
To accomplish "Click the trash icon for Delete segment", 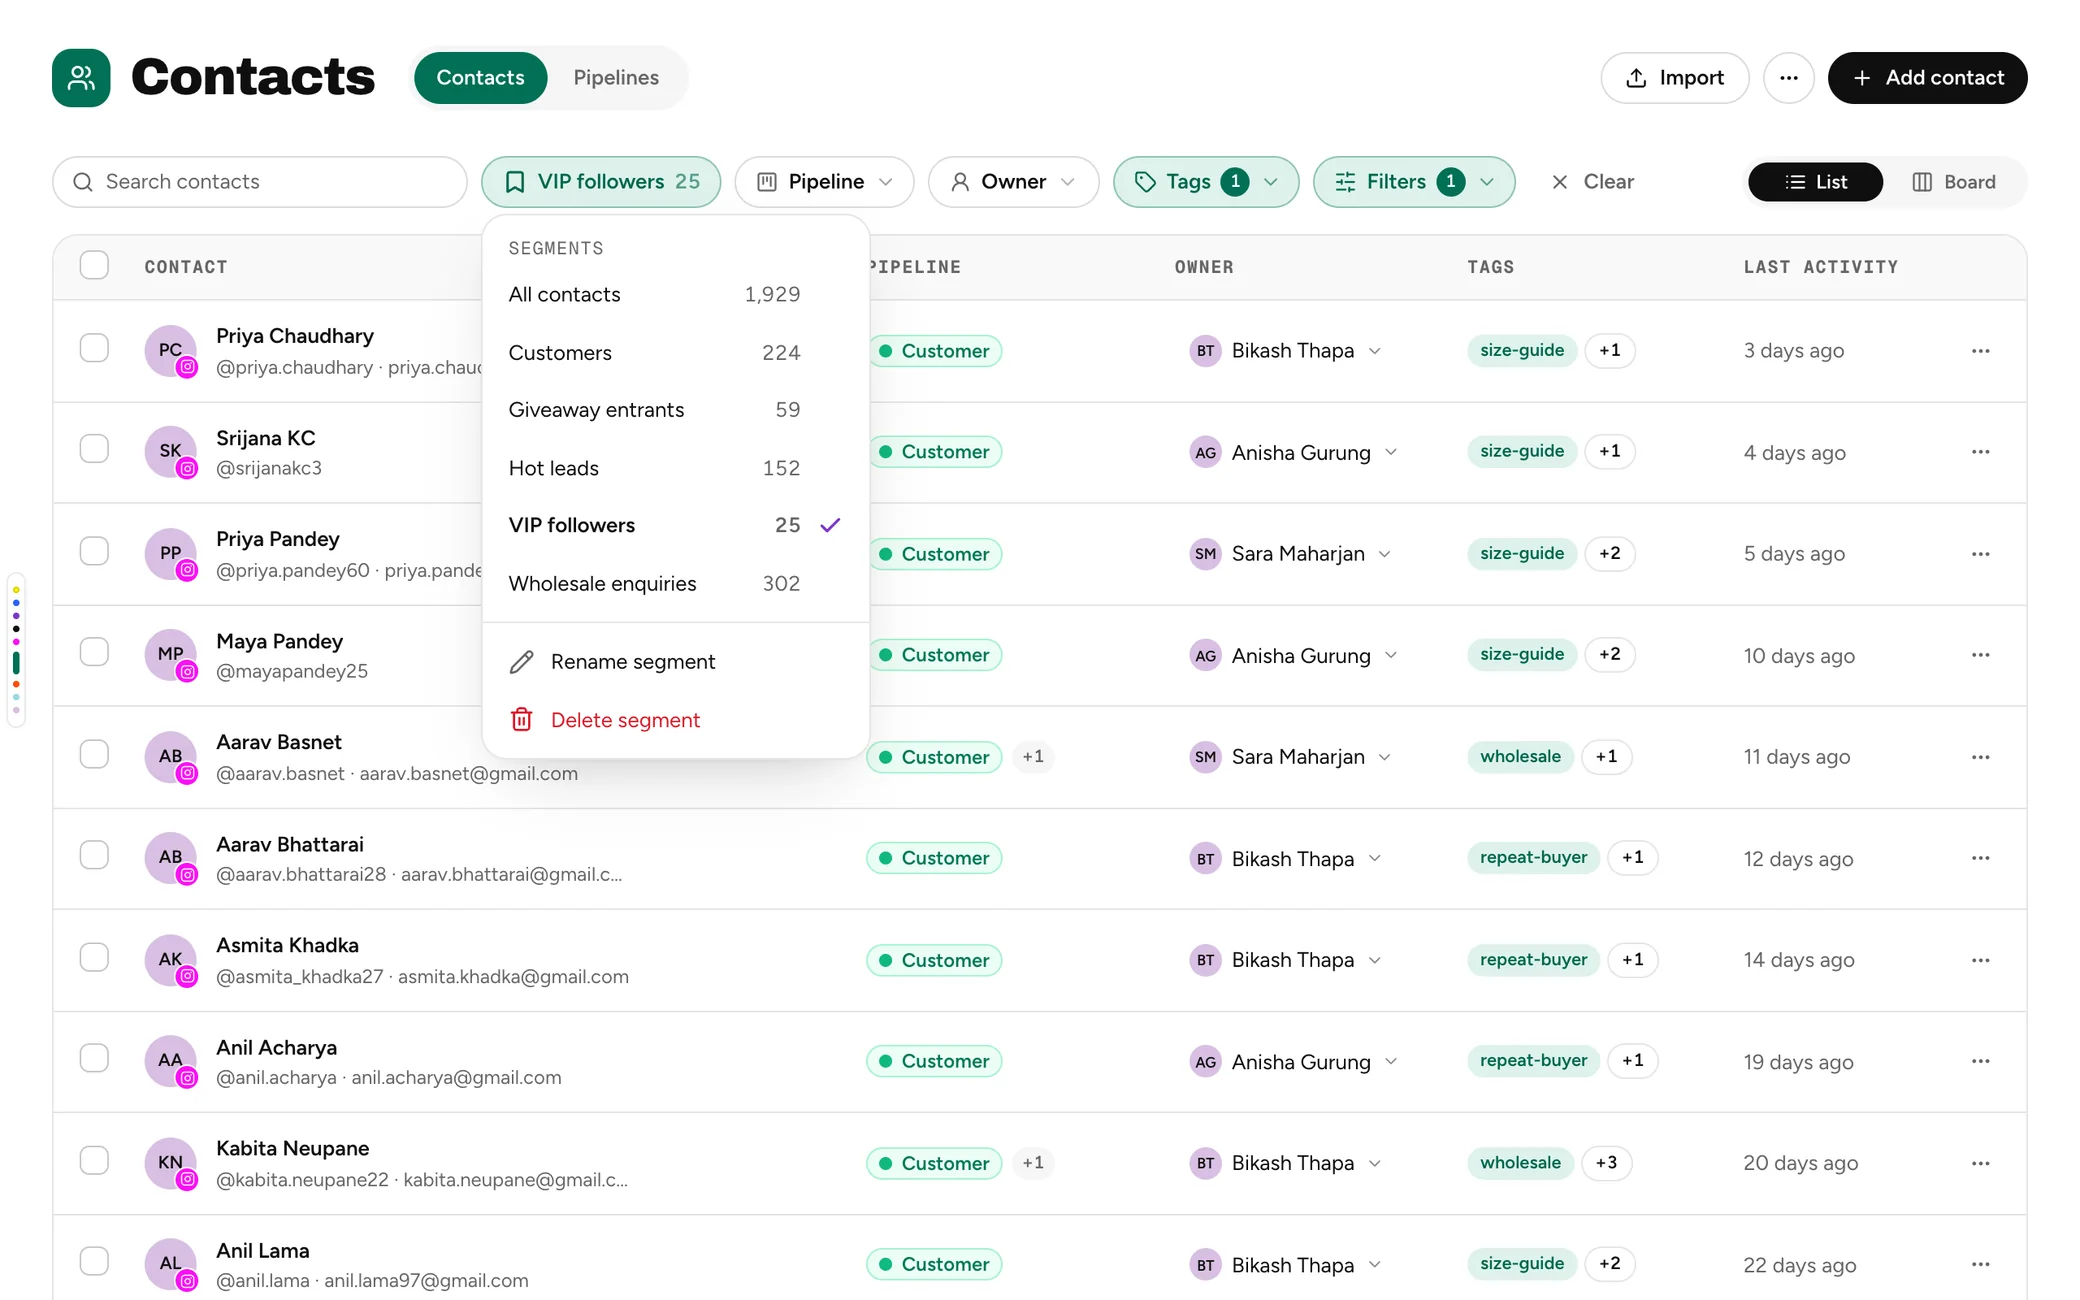I will [521, 720].
